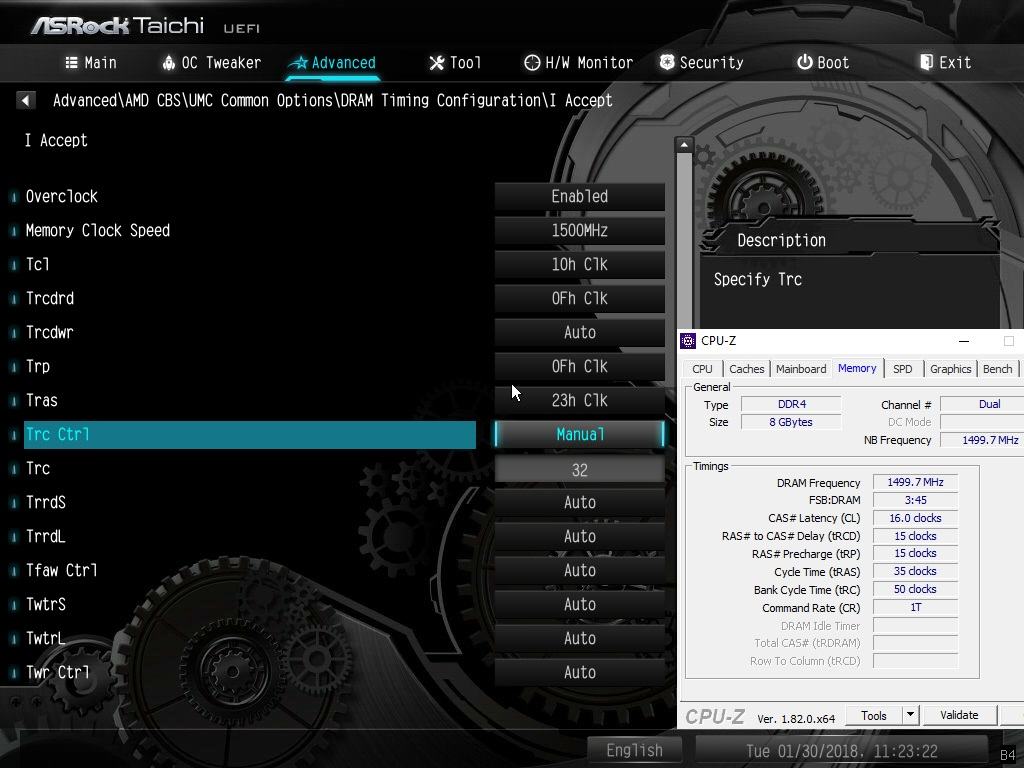This screenshot has height=768, width=1024.
Task: Click the Boot power icon
Action: (805, 63)
